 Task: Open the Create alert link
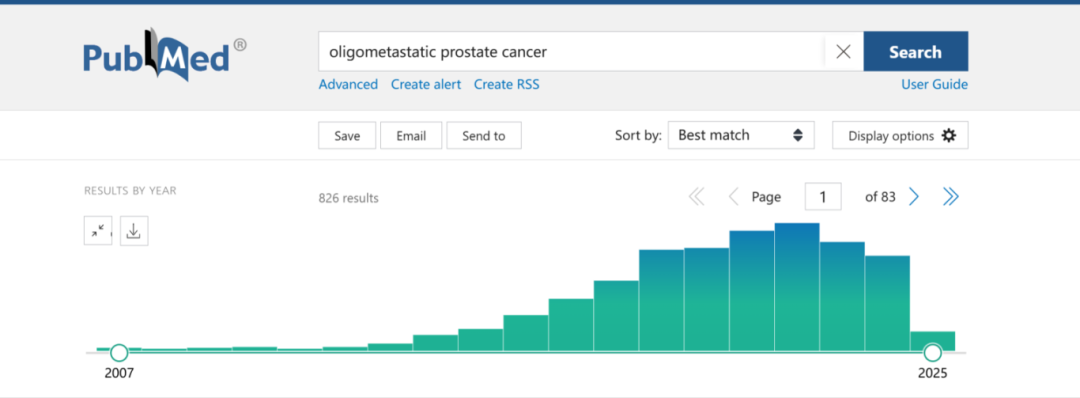(426, 84)
